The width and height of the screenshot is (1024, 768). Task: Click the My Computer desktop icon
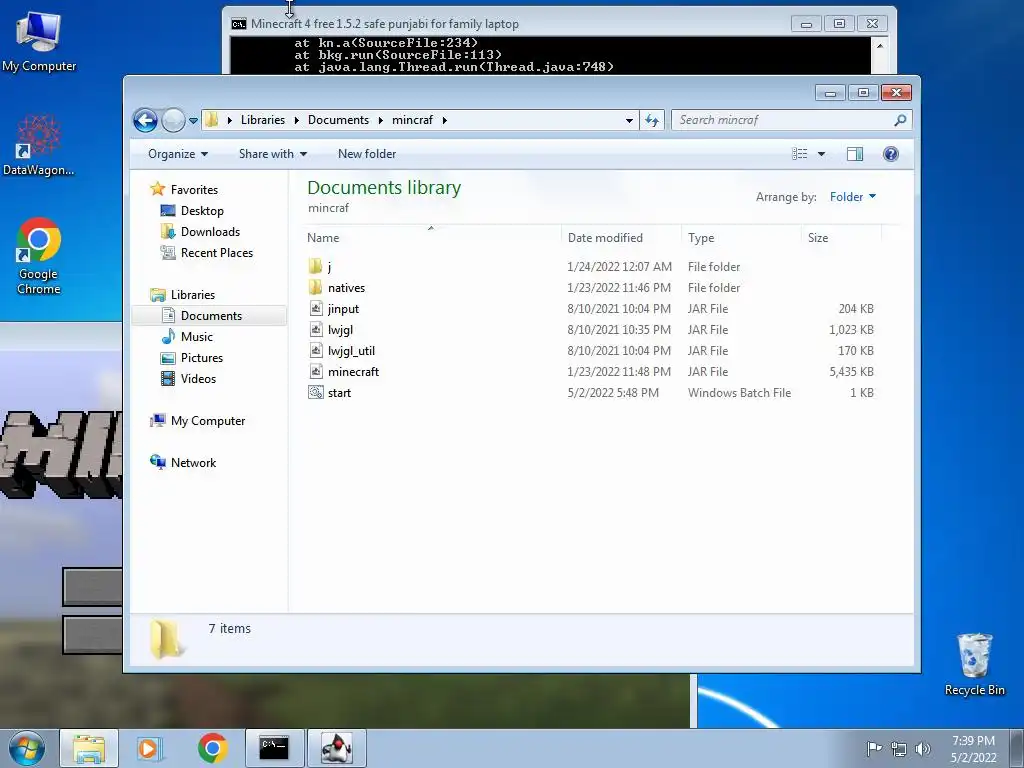39,40
